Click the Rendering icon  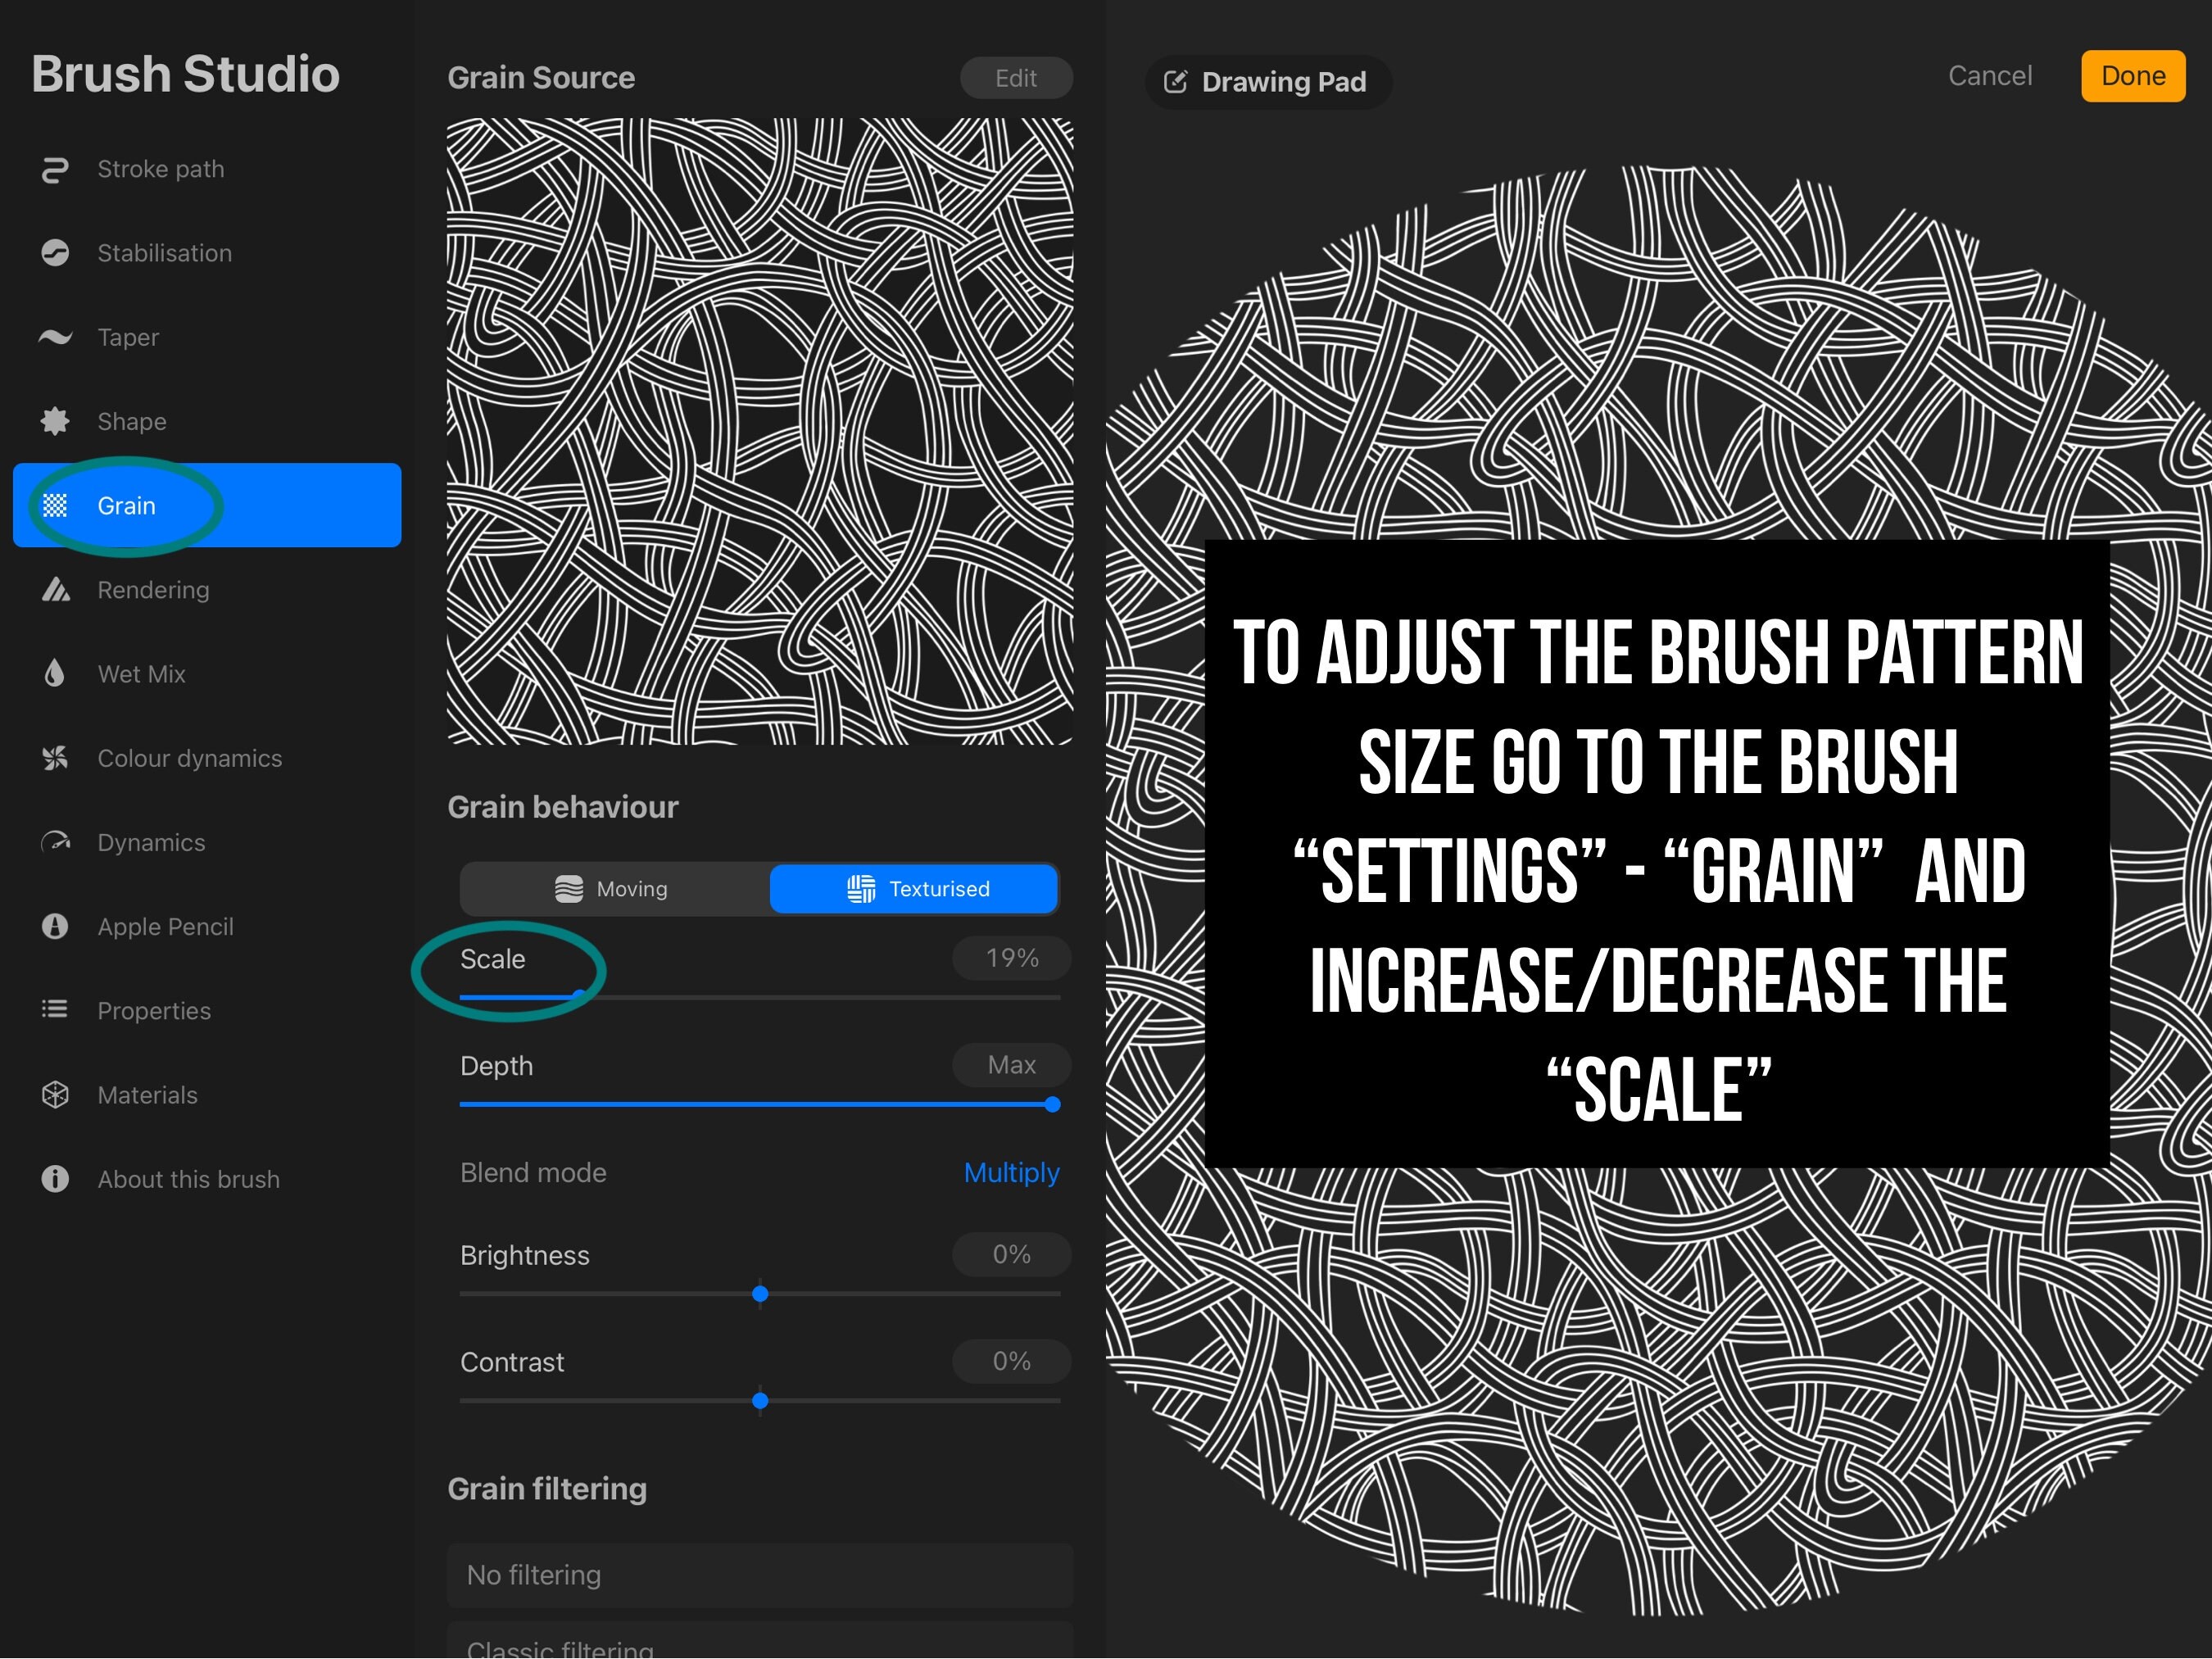pos(55,589)
